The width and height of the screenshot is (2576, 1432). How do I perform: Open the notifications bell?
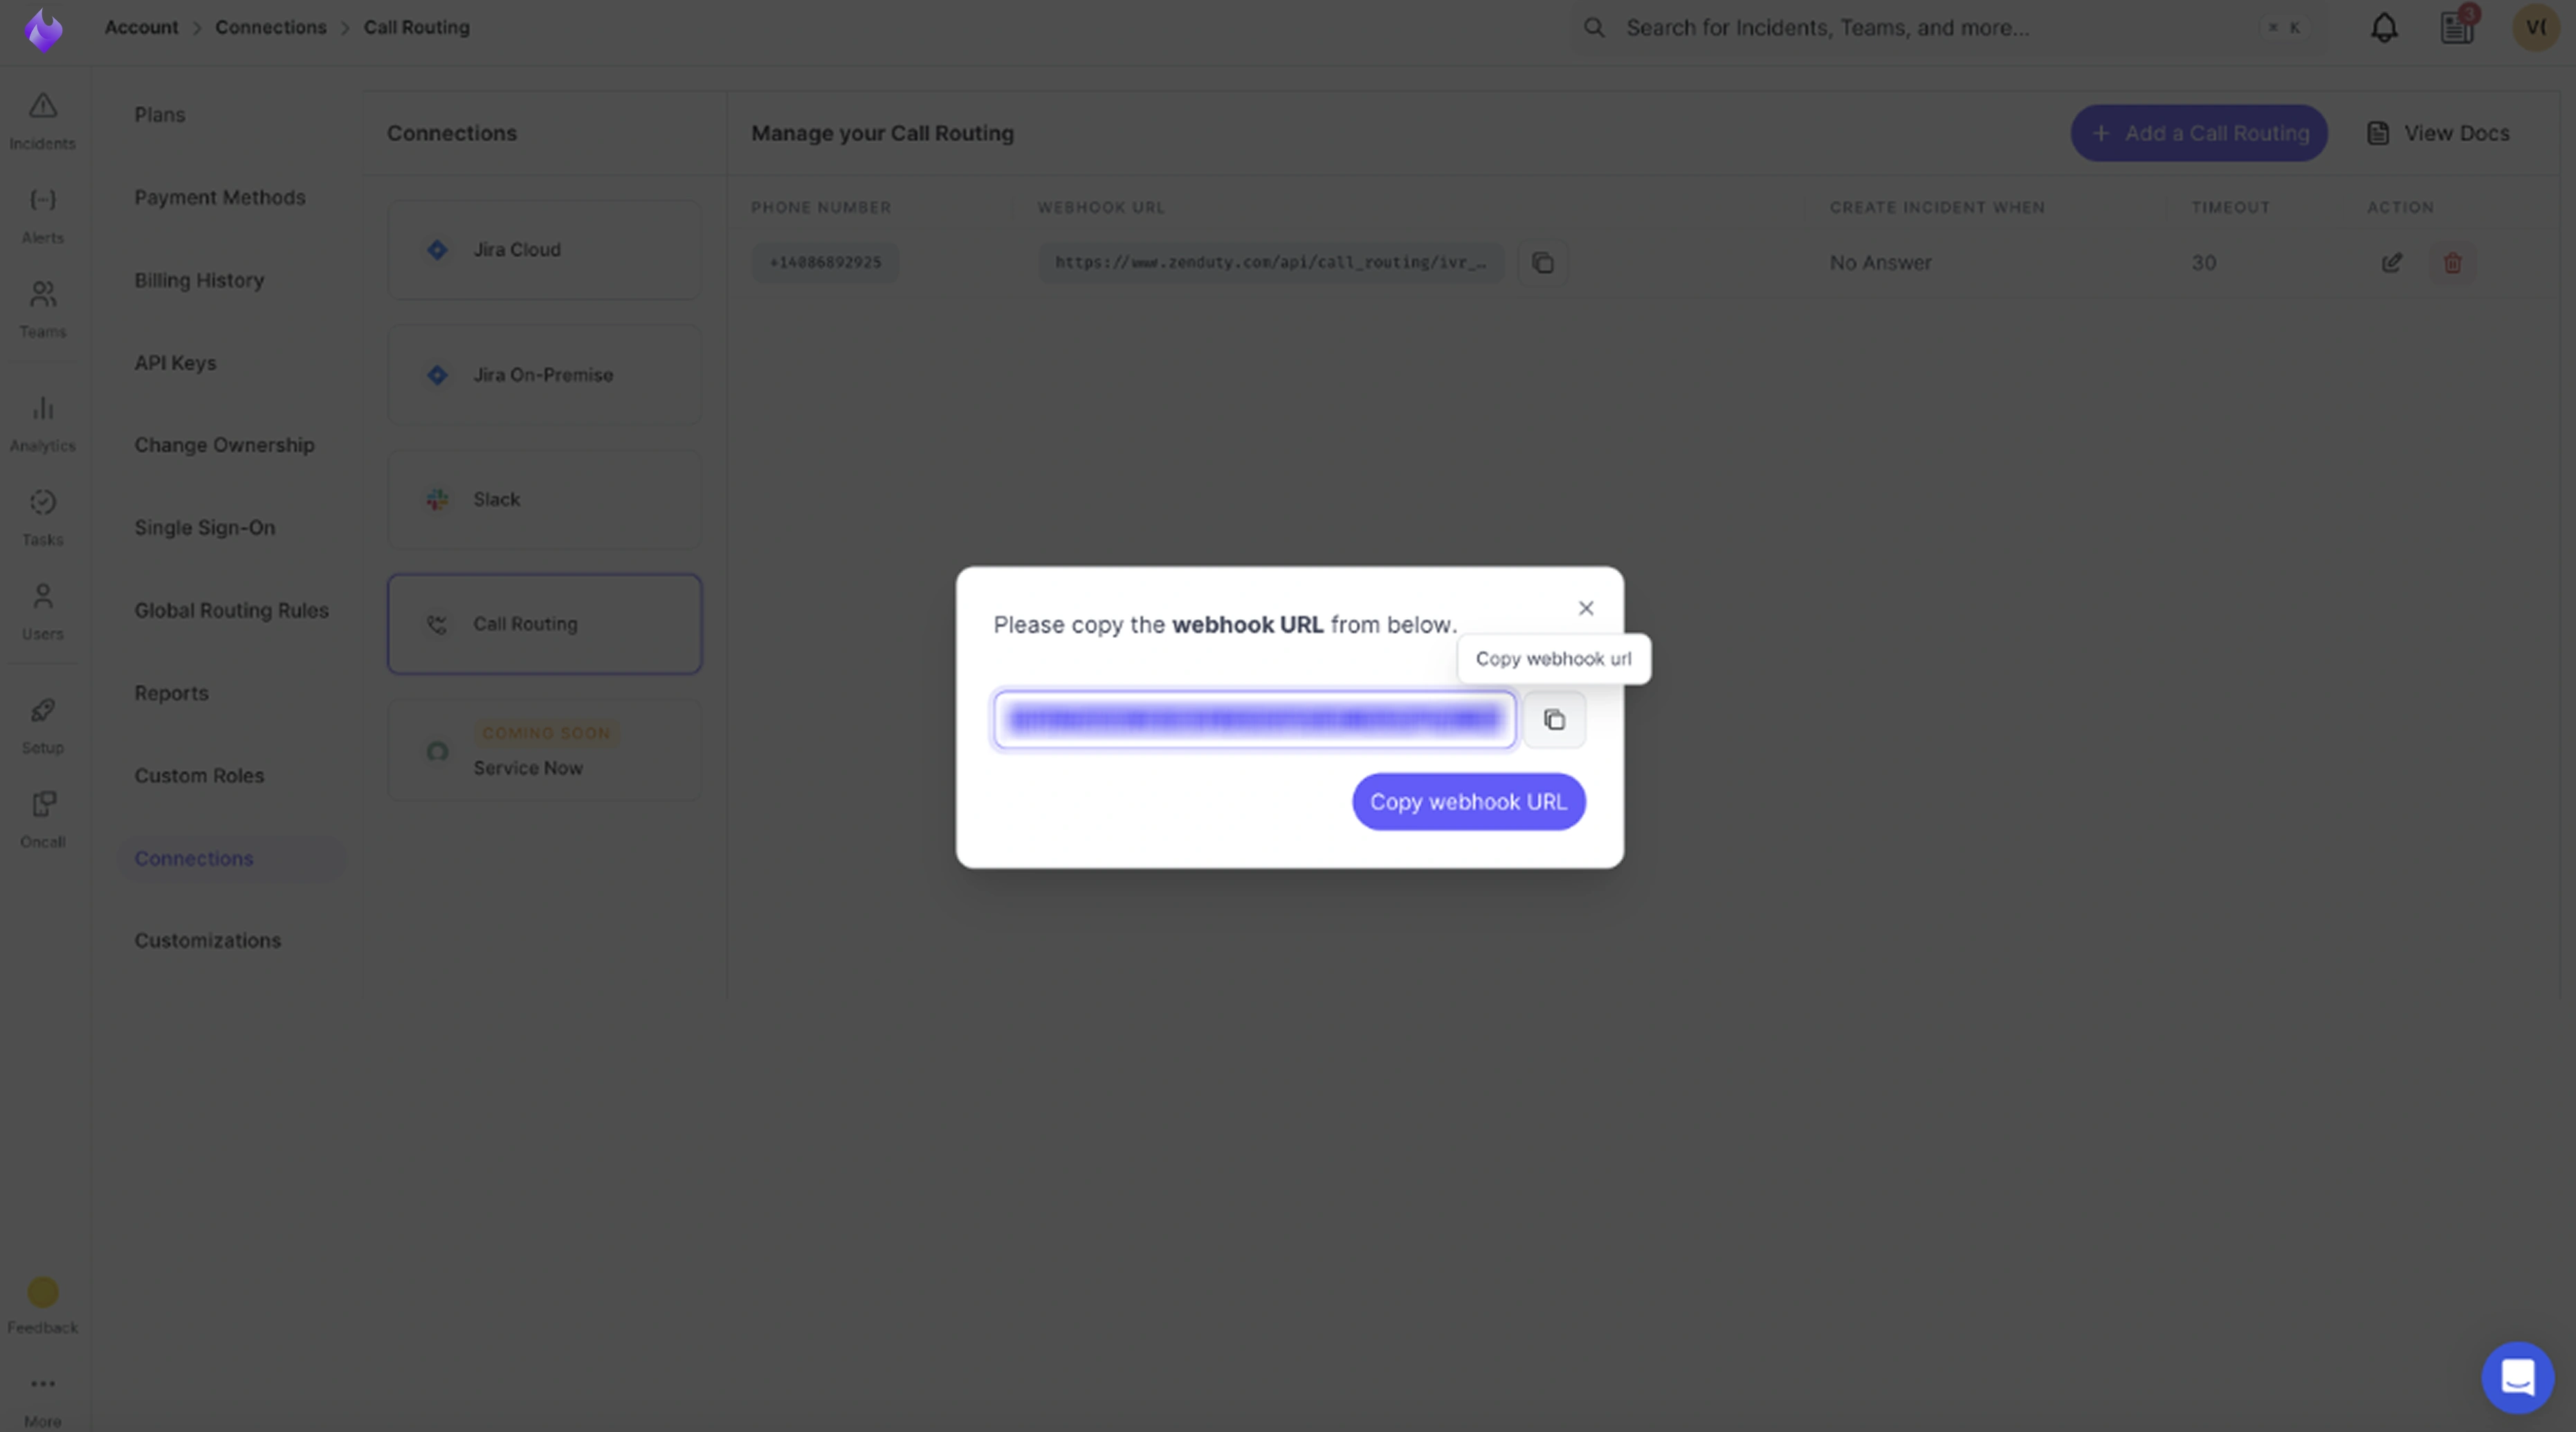(2384, 28)
